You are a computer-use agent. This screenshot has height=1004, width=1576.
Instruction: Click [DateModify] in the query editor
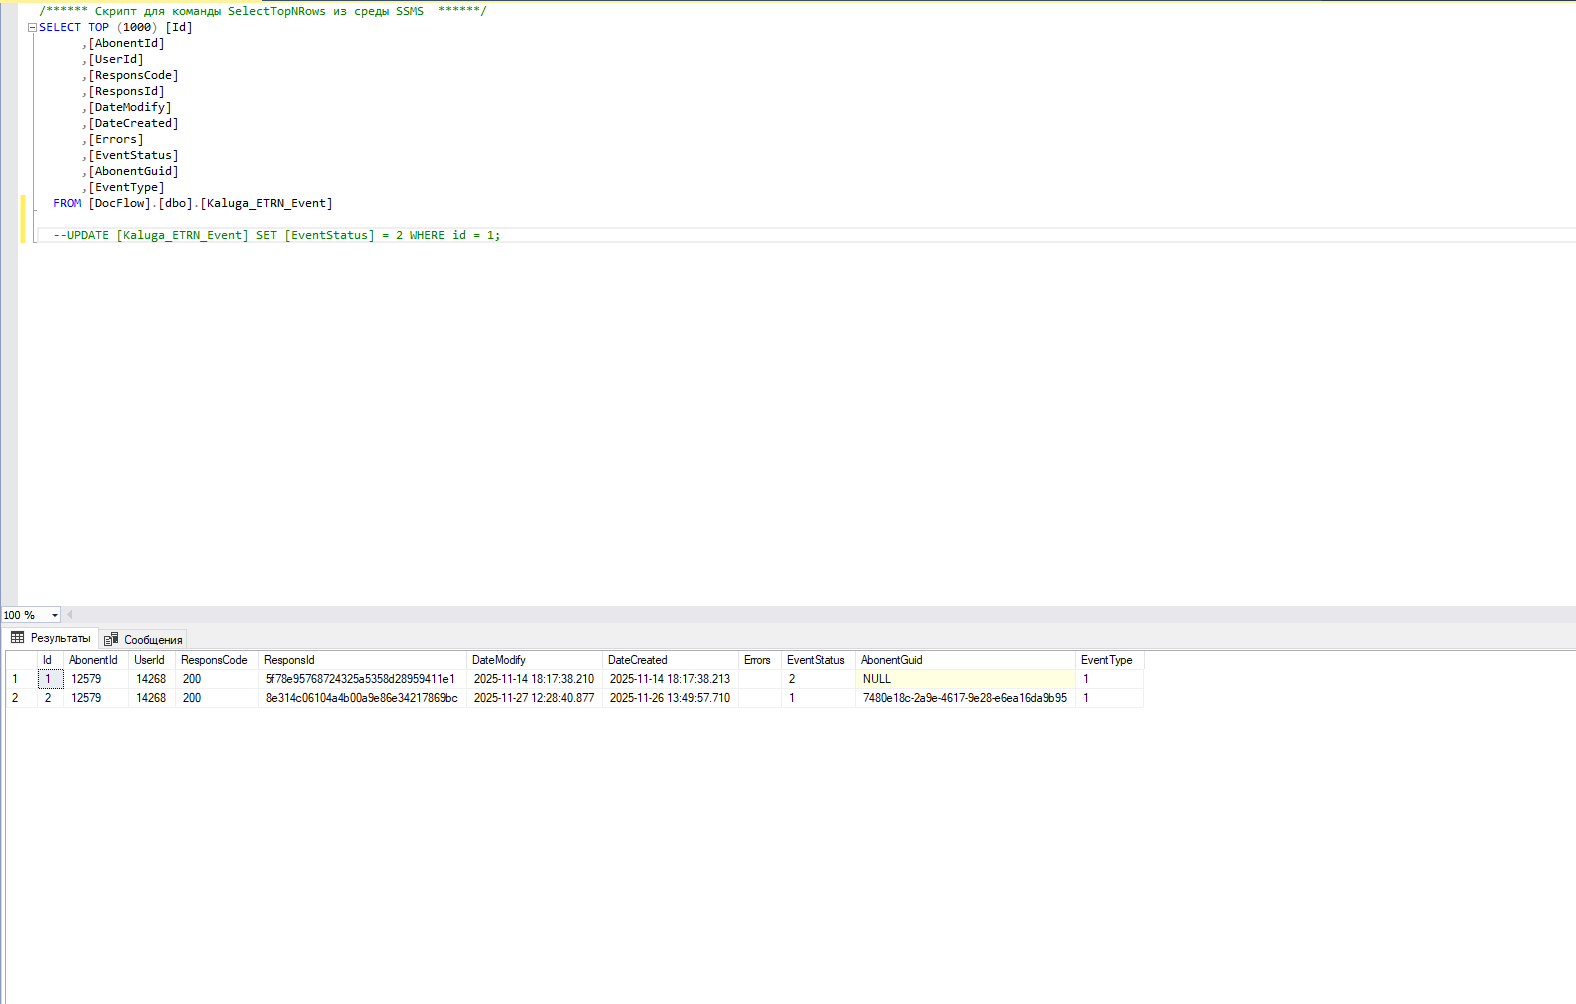click(x=130, y=107)
